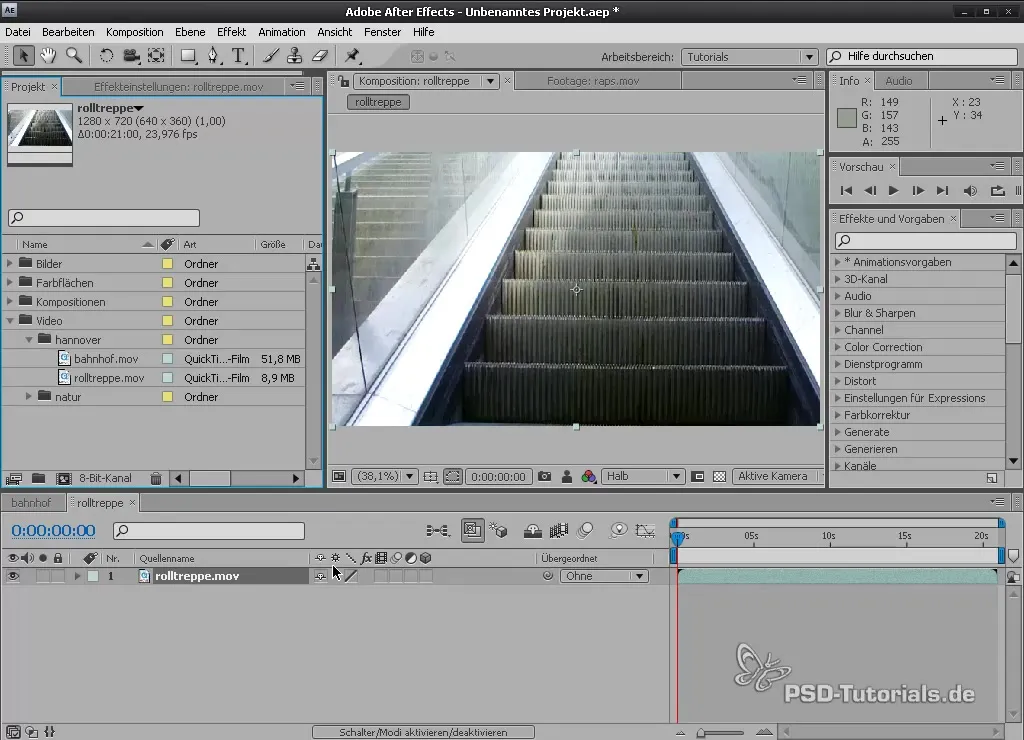Click the timeline current time 0:00:00:00

54,531
